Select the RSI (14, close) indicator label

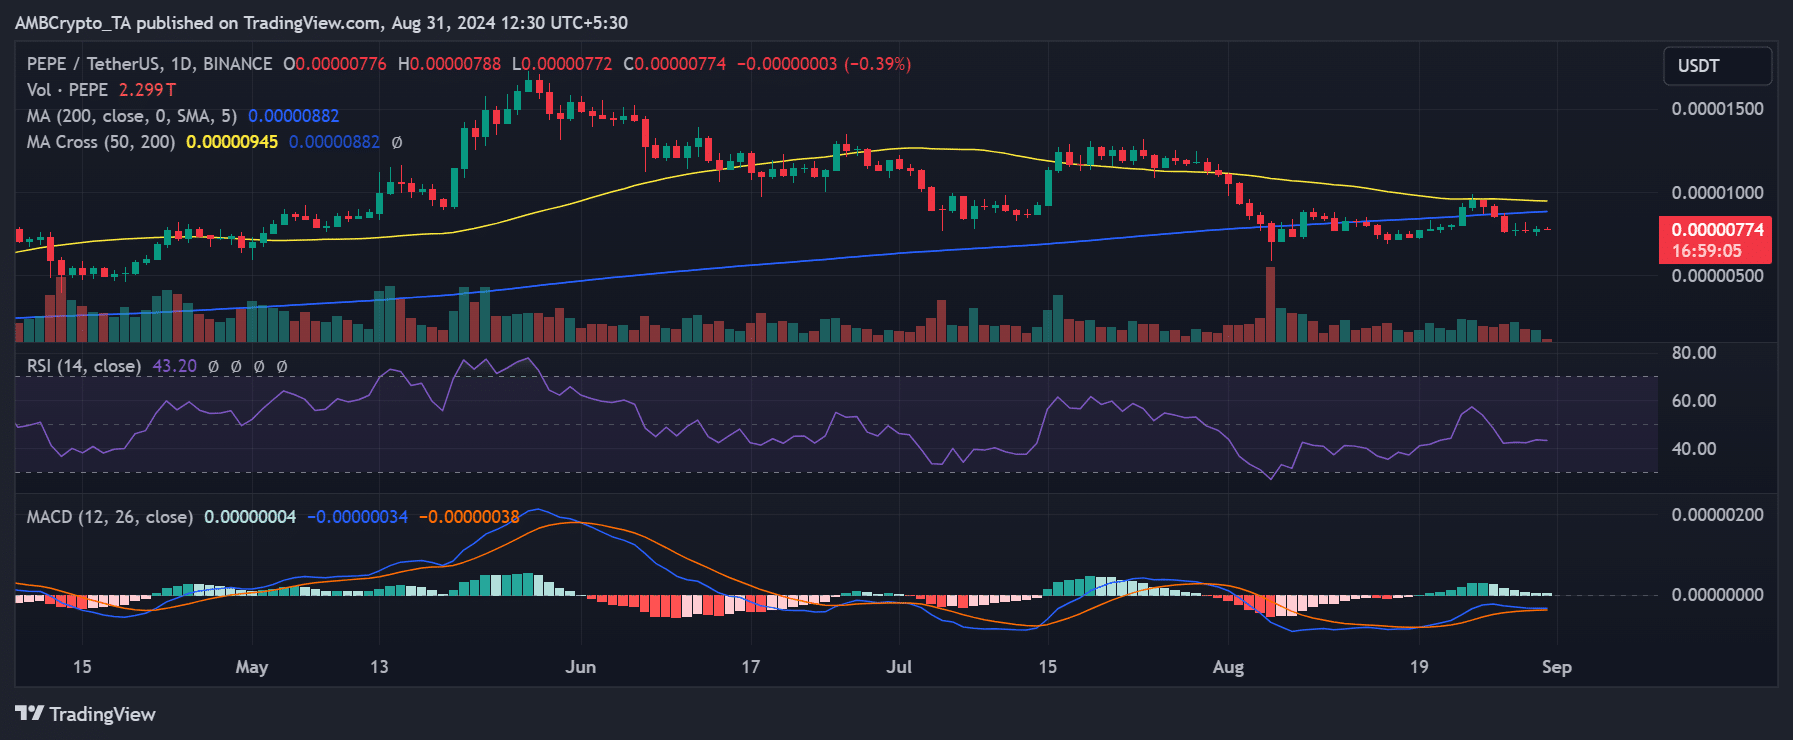[x=84, y=366]
